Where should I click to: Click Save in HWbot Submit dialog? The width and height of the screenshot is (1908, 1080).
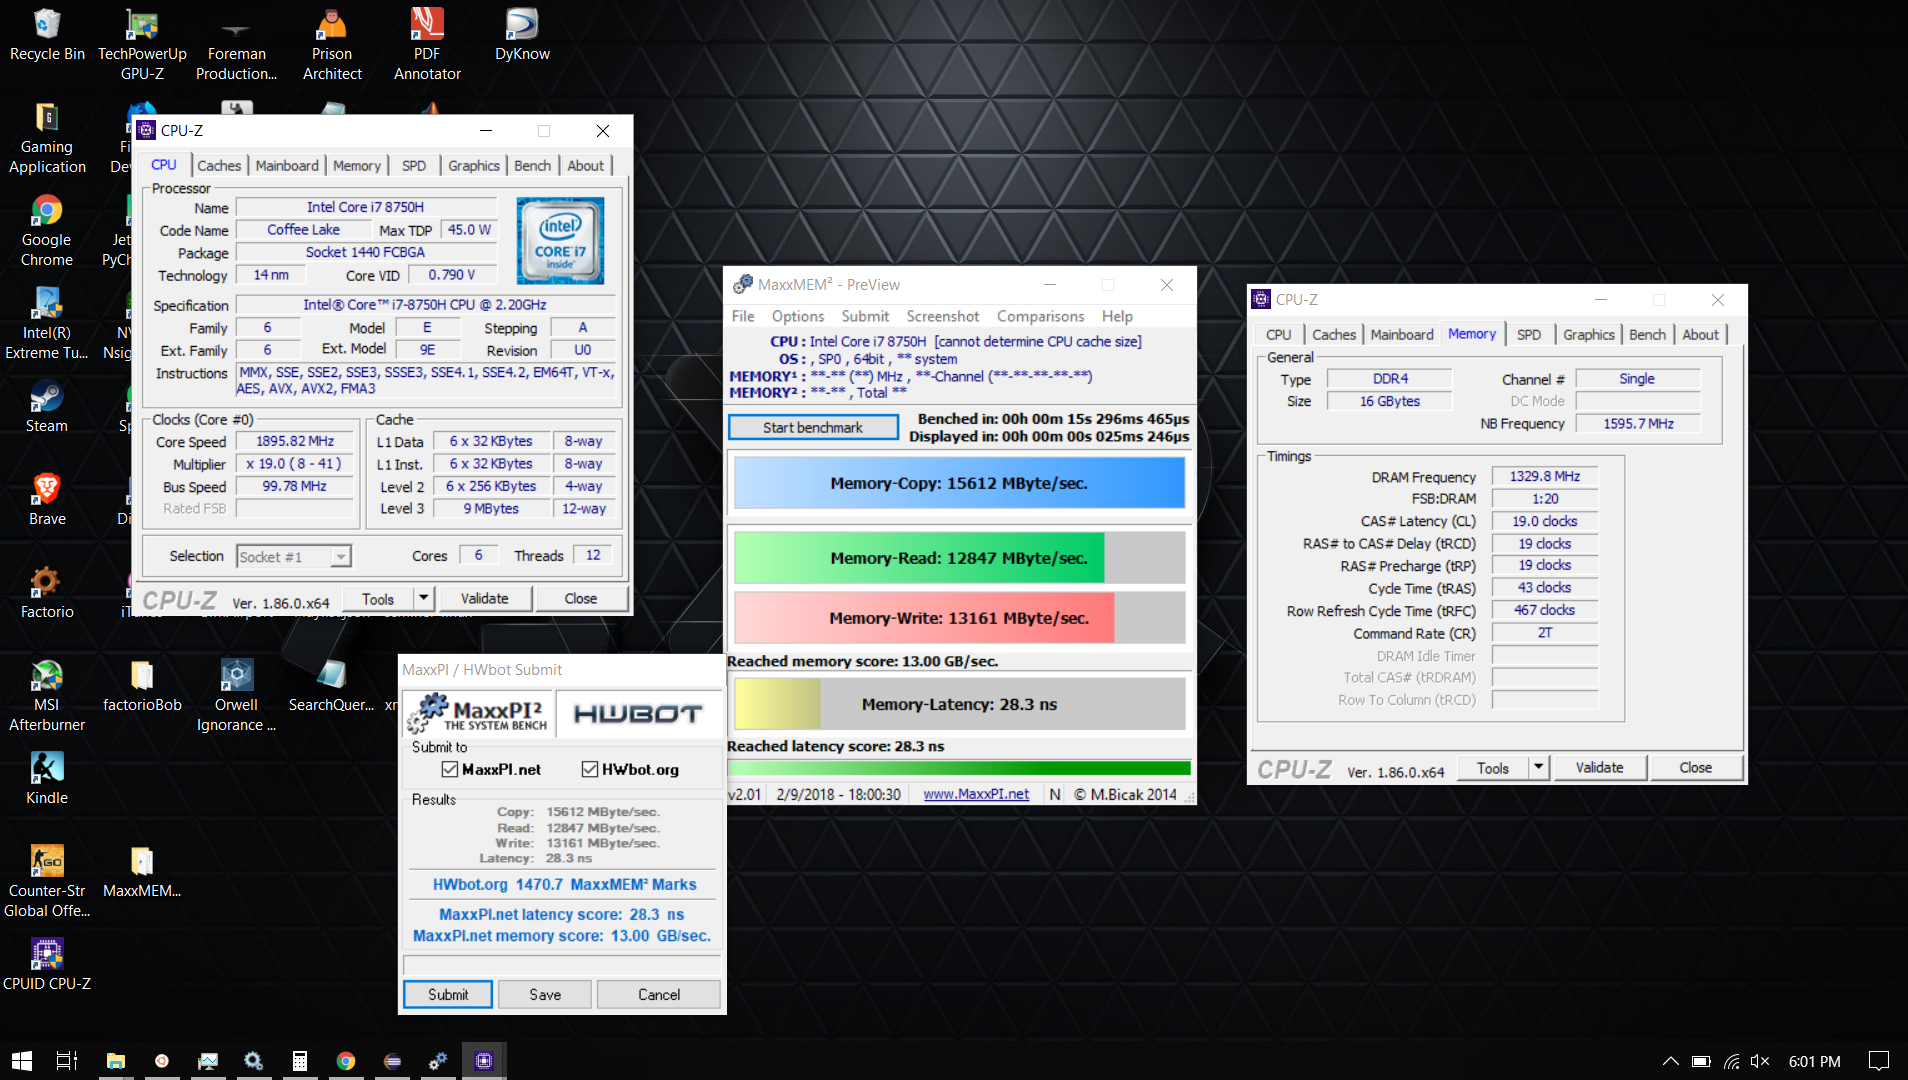(x=545, y=994)
